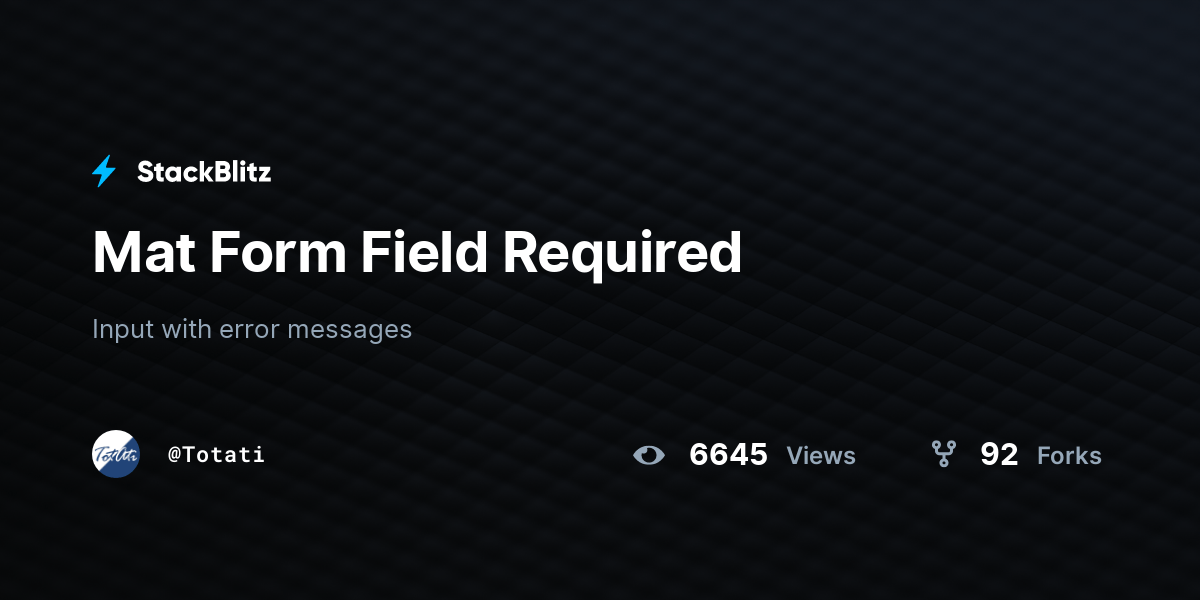The height and width of the screenshot is (600, 1200).
Task: Click the Views label
Action: click(x=821, y=455)
